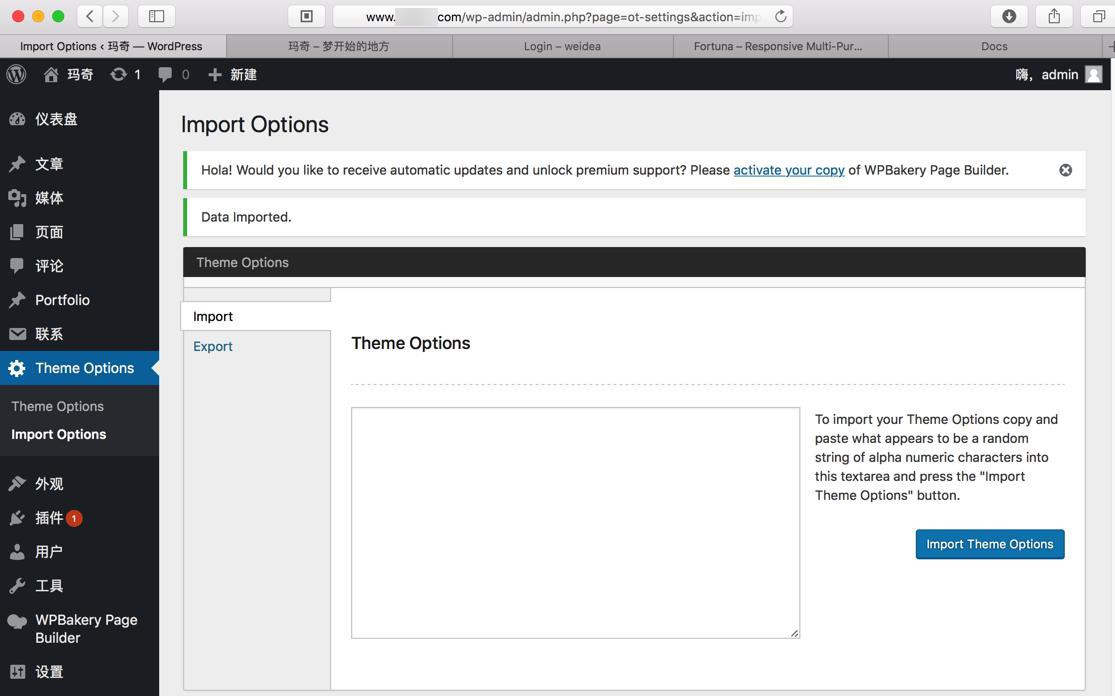1115x696 pixels.
Task: Open the Safari downloads icon
Action: point(1009,16)
